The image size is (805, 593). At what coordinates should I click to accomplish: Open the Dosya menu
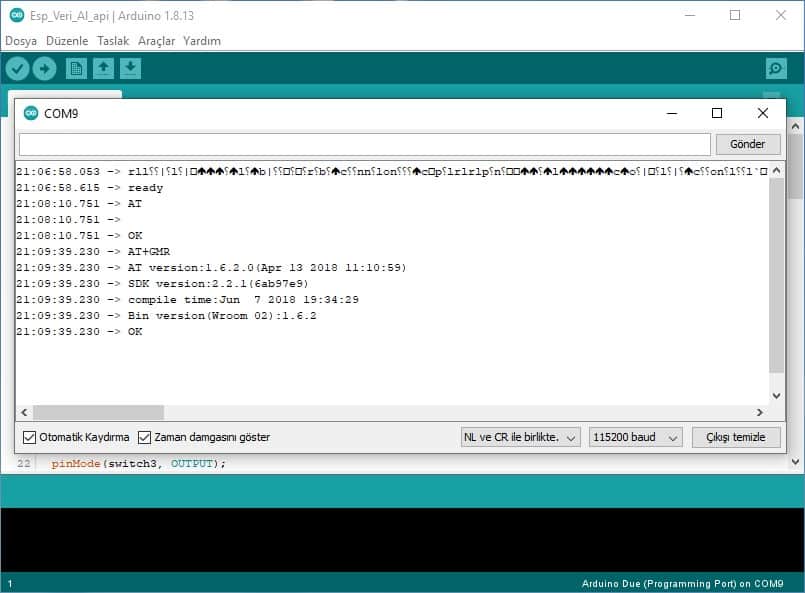(x=21, y=41)
